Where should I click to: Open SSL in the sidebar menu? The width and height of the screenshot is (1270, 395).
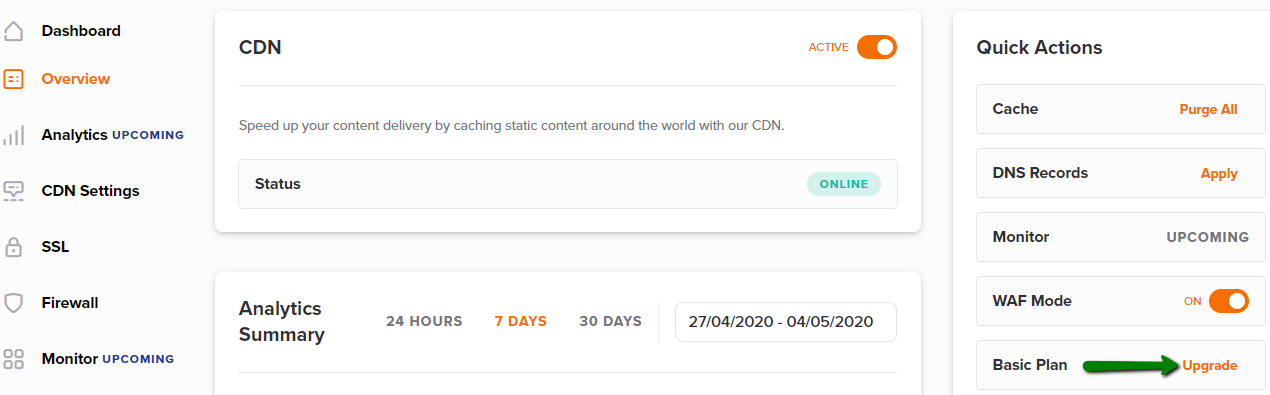[55, 247]
